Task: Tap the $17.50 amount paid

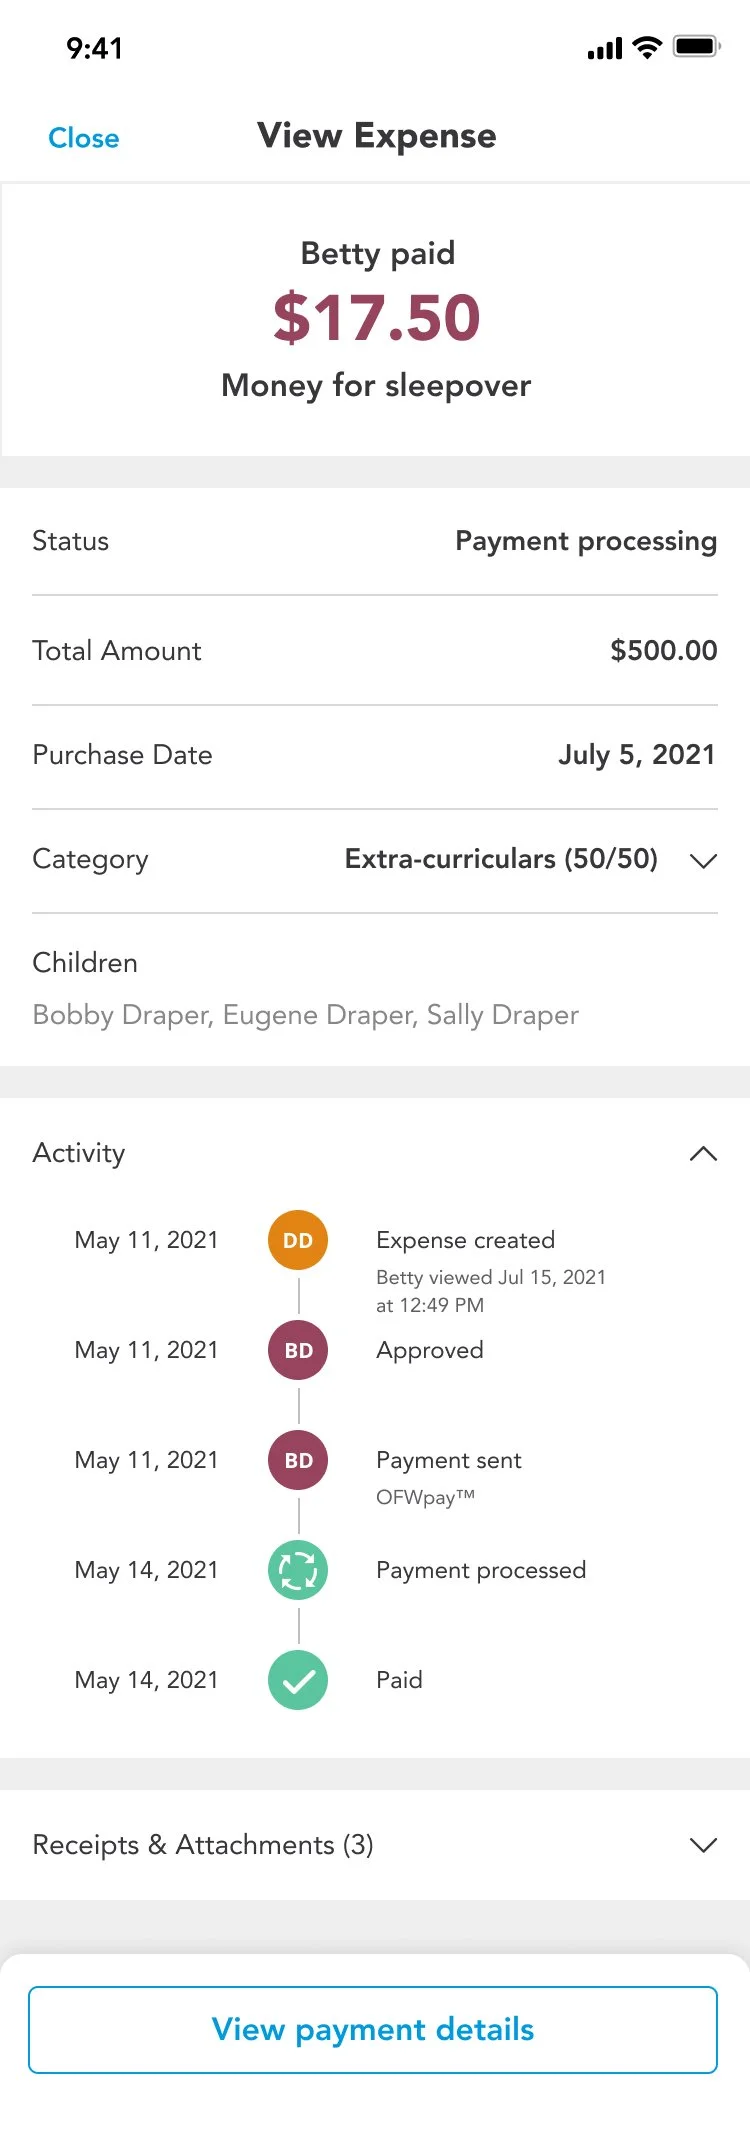Action: [377, 318]
